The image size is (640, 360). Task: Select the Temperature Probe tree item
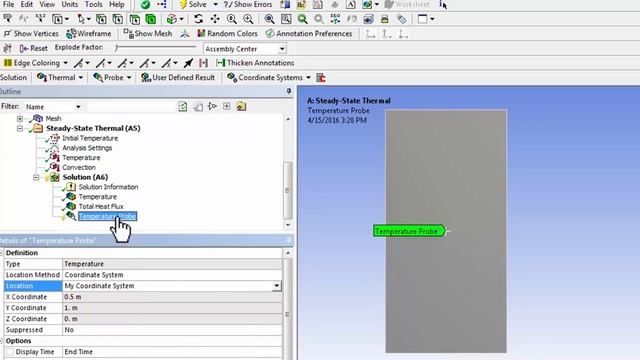click(x=107, y=216)
